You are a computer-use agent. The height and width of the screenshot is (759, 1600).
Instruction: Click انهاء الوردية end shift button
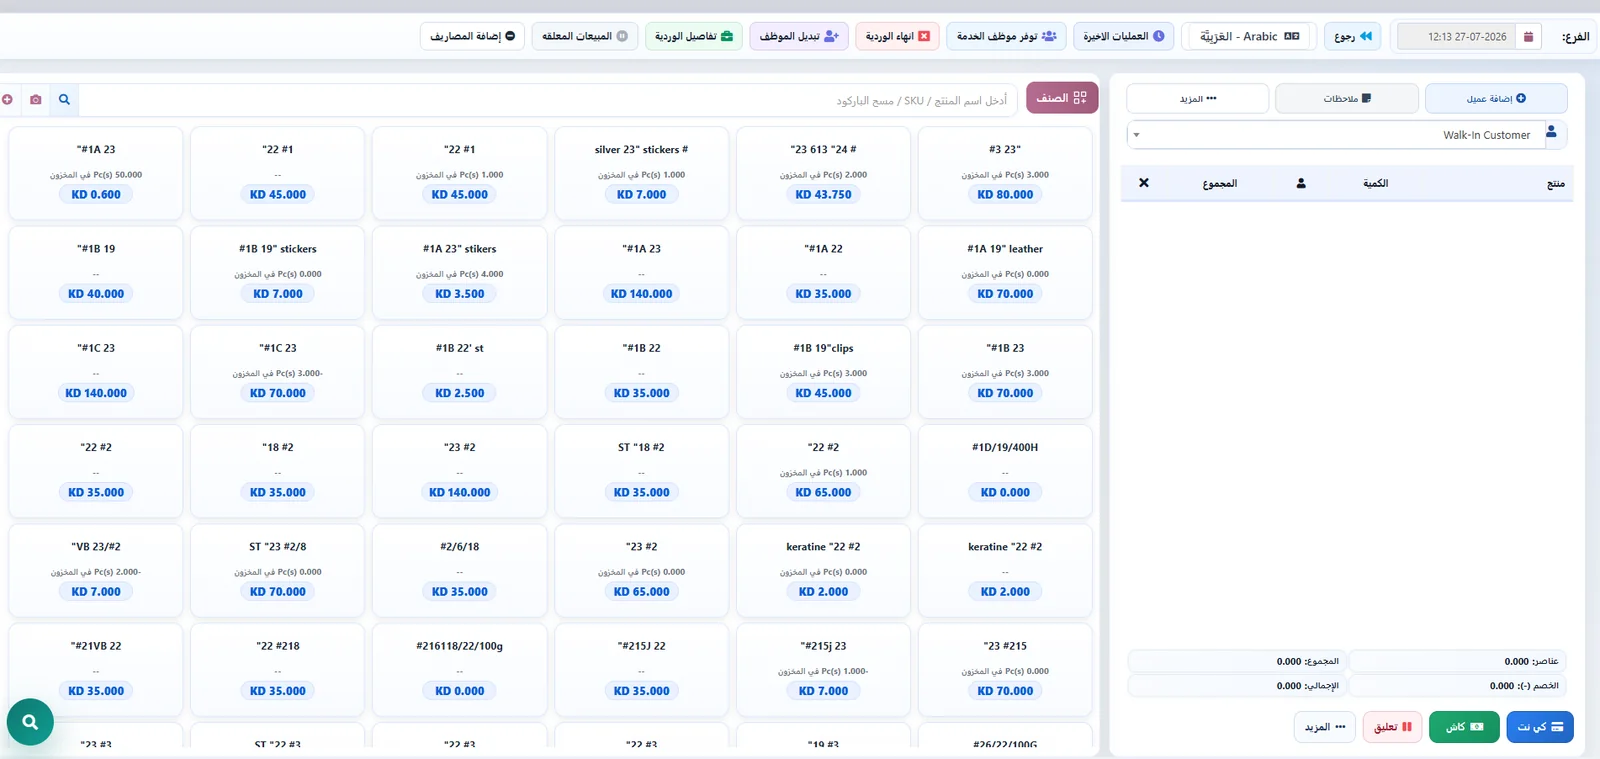click(897, 37)
